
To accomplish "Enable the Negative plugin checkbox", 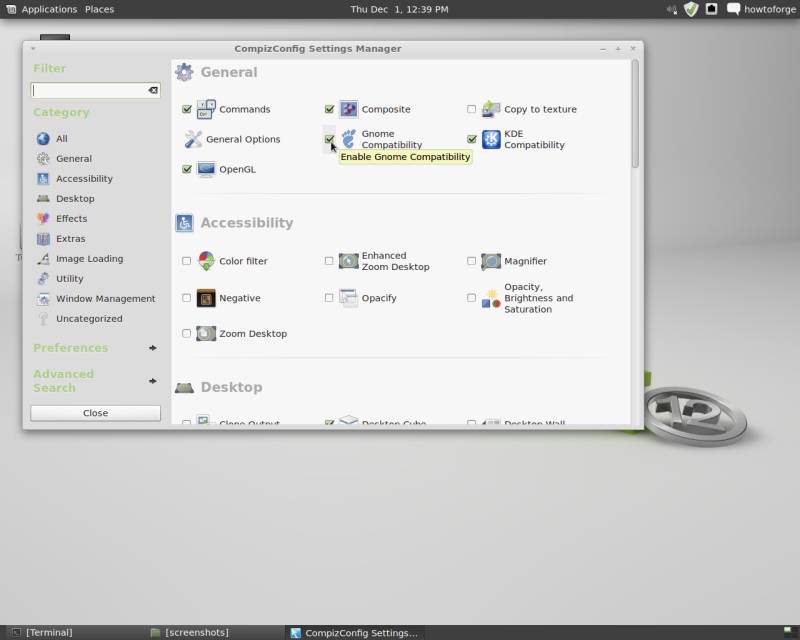I will [187, 298].
